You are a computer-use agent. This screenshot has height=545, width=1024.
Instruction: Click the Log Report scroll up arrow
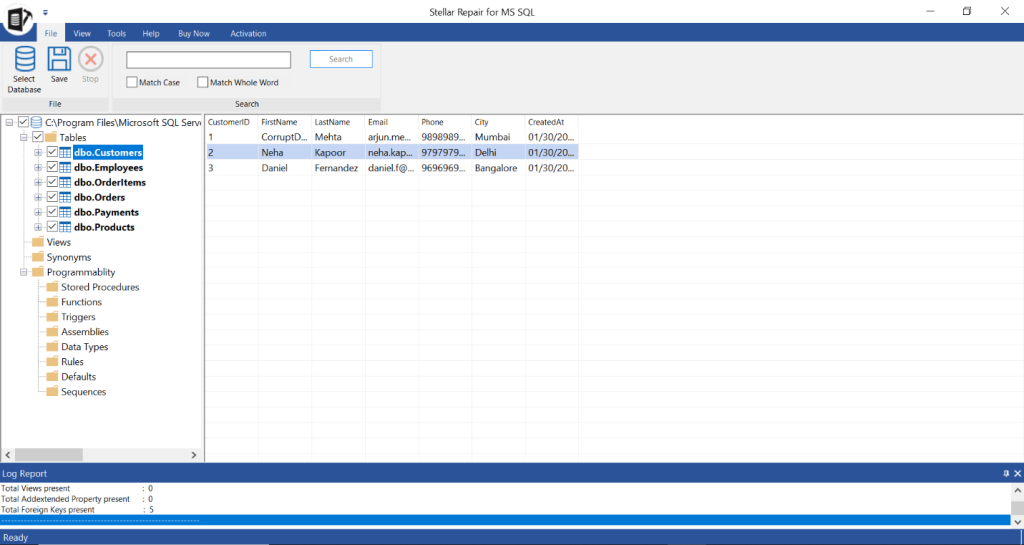[1017, 490]
